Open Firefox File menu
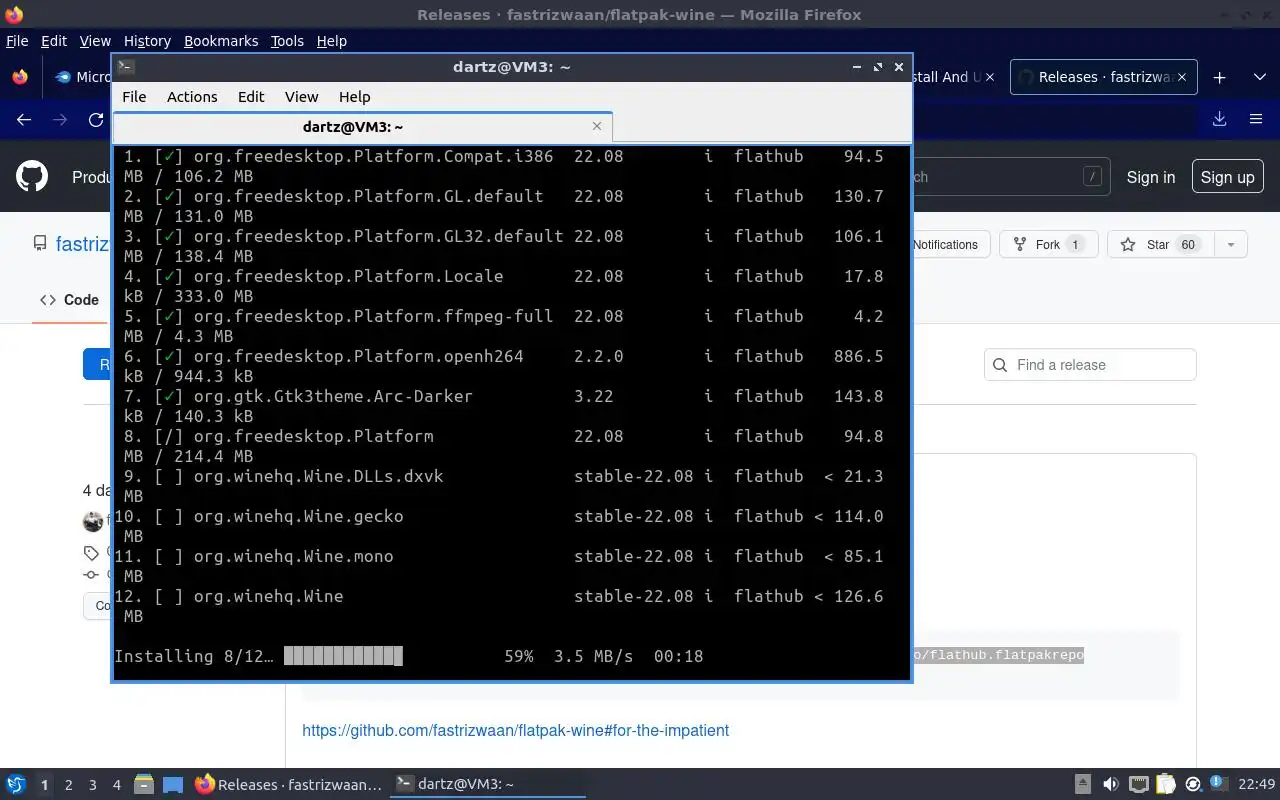This screenshot has width=1280, height=800. 17,41
